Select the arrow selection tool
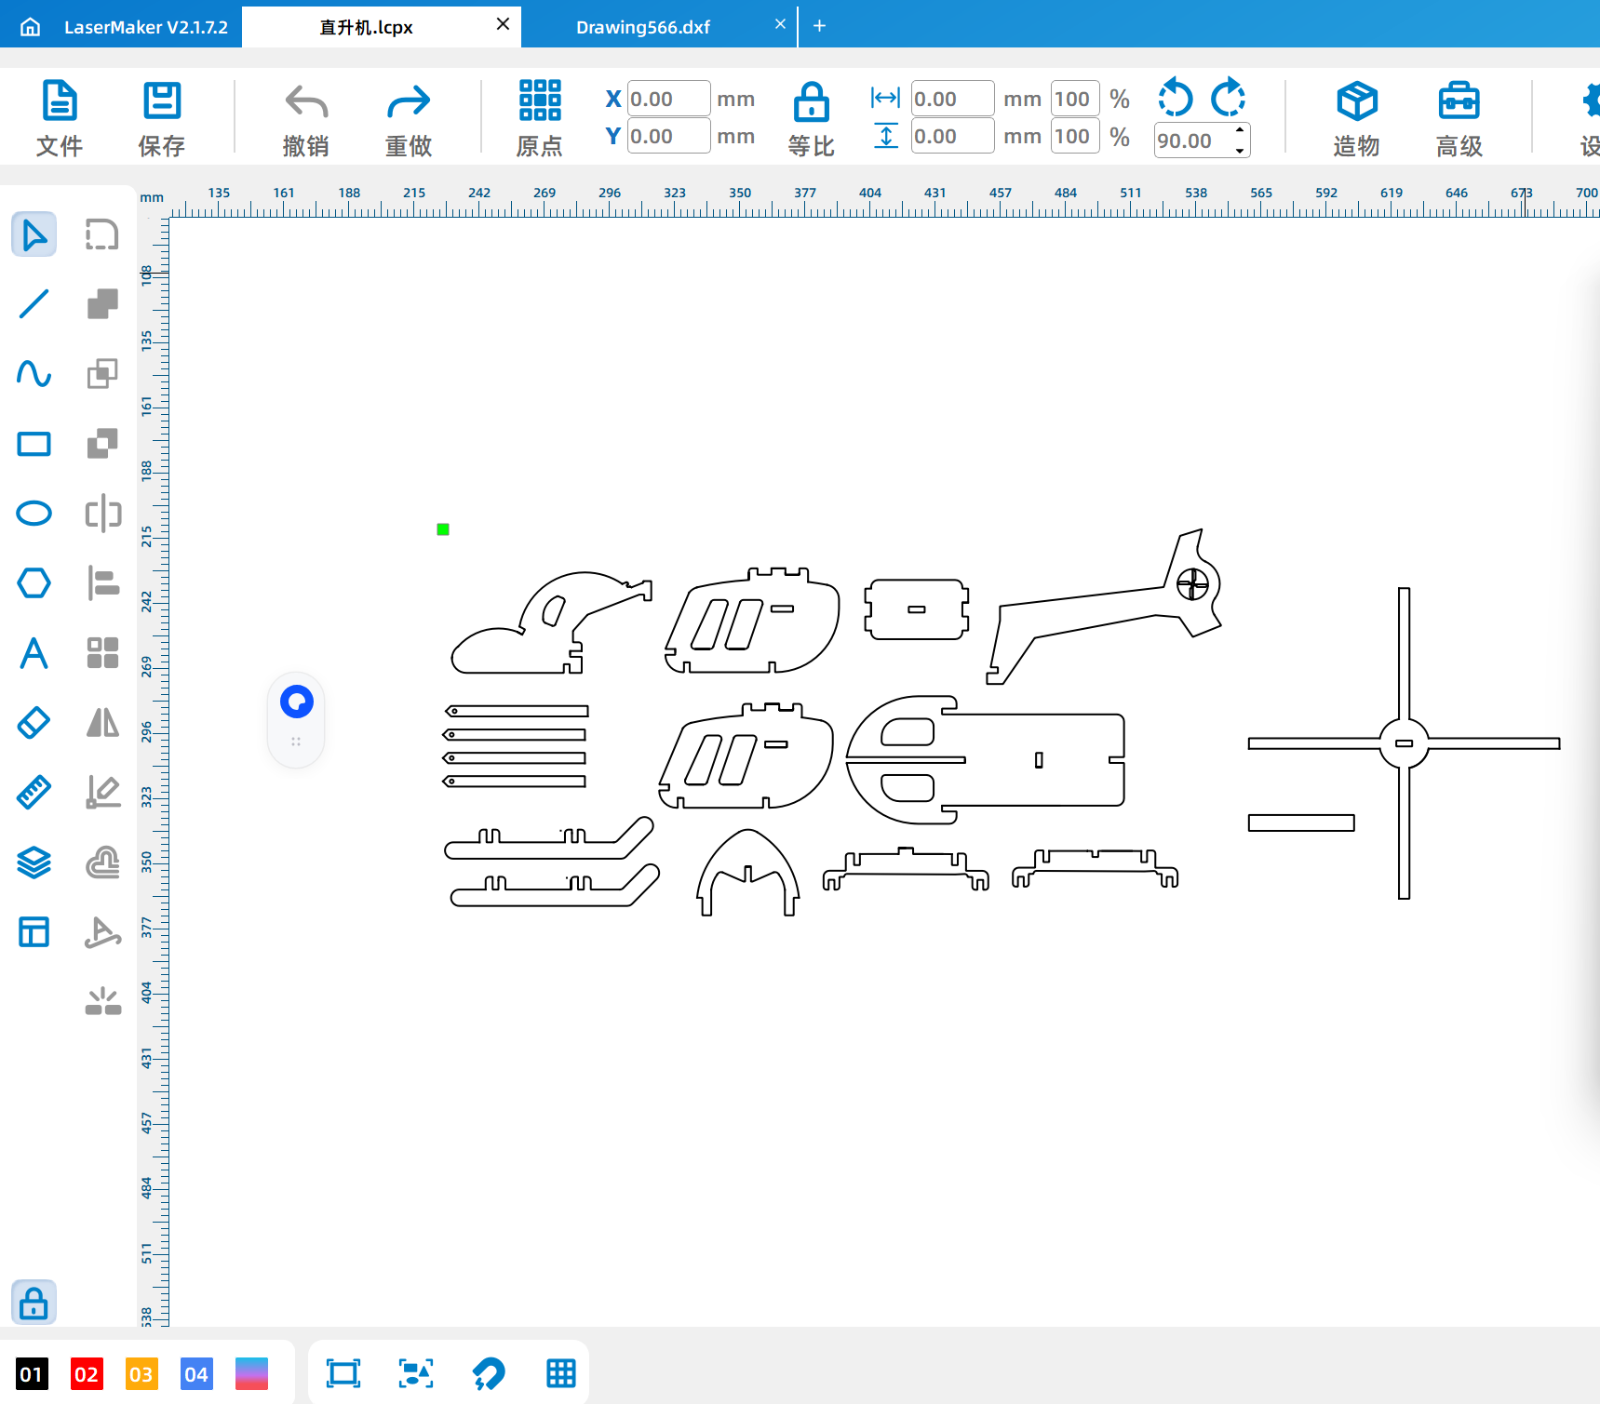Image resolution: width=1600 pixels, height=1404 pixels. click(x=34, y=235)
